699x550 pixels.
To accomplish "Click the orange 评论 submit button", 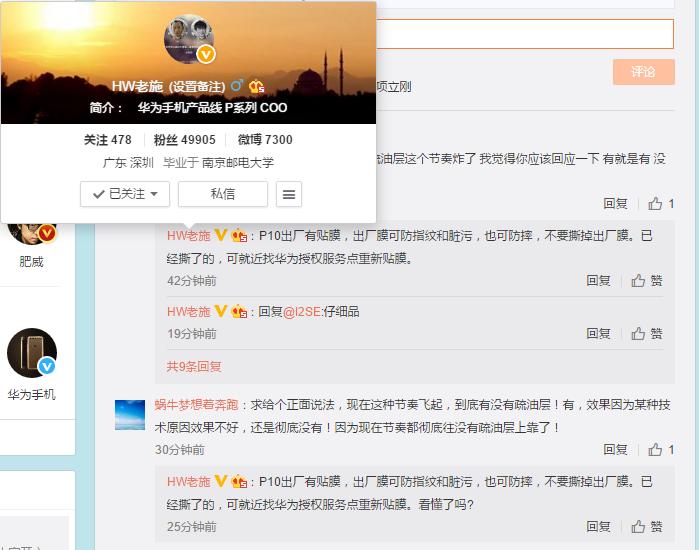I will [643, 72].
